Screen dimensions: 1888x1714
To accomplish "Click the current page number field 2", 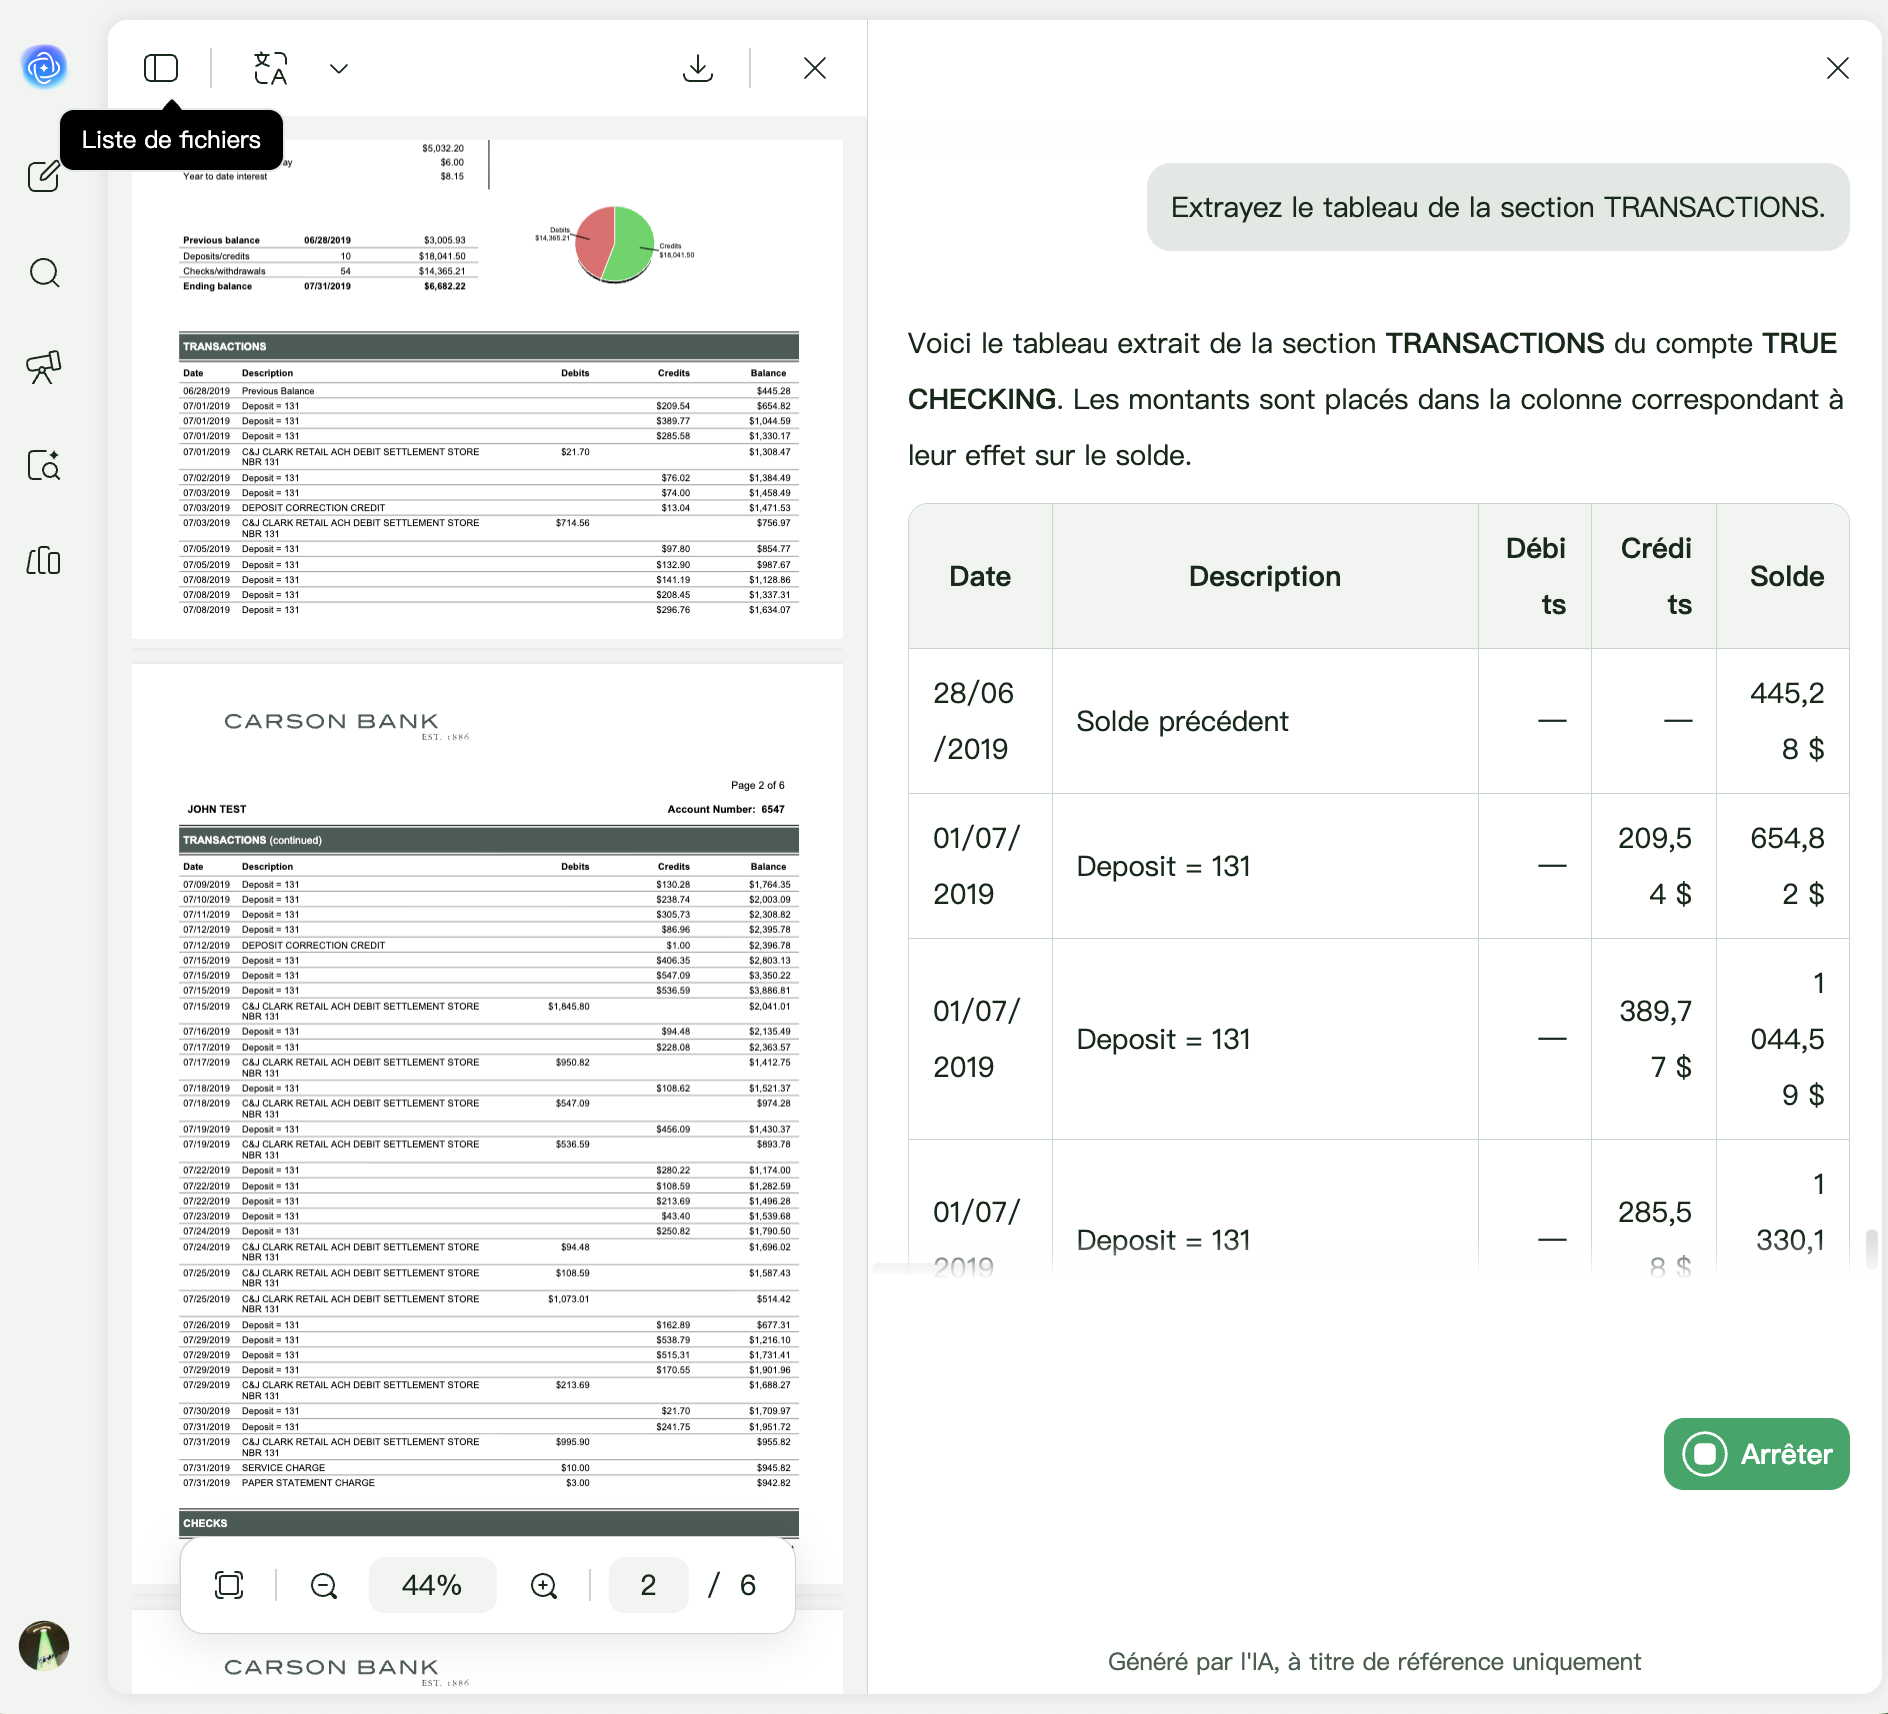I will coord(649,1585).
